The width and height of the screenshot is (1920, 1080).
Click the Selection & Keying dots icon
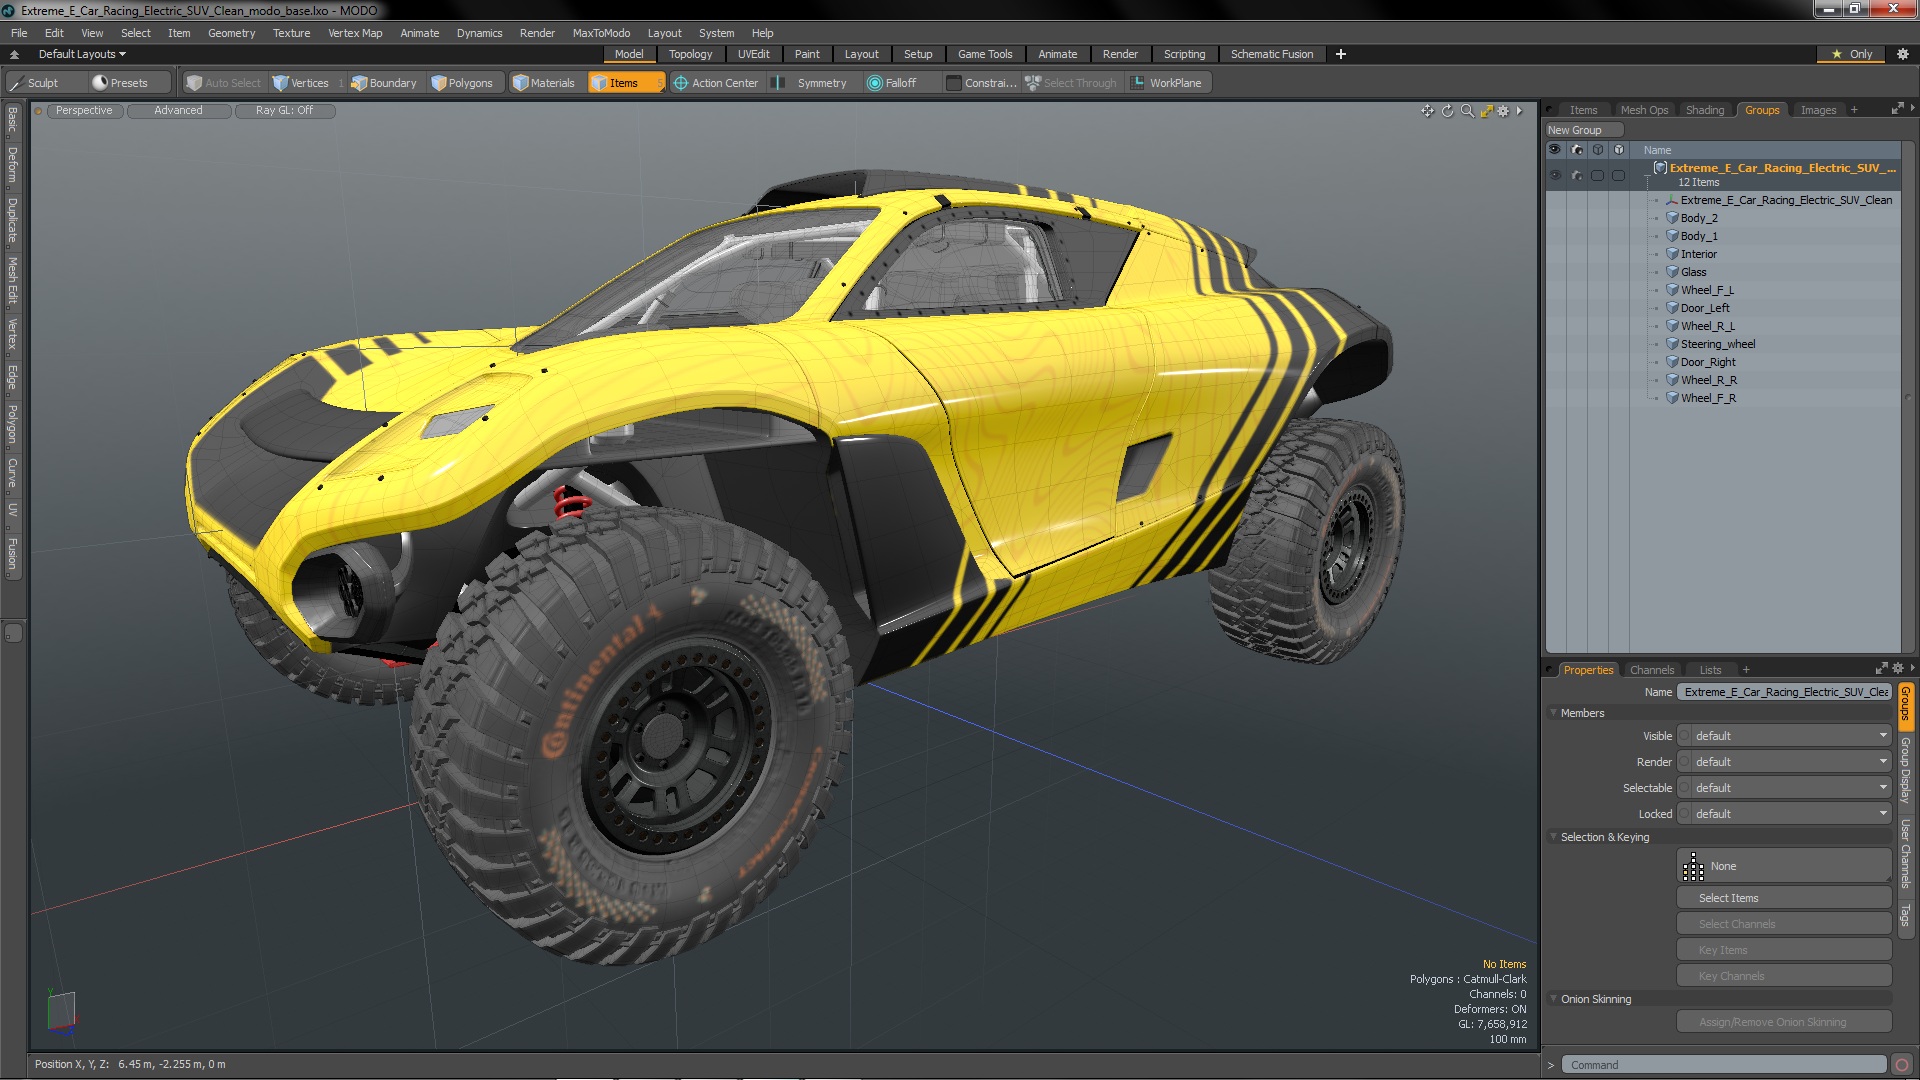click(1693, 866)
